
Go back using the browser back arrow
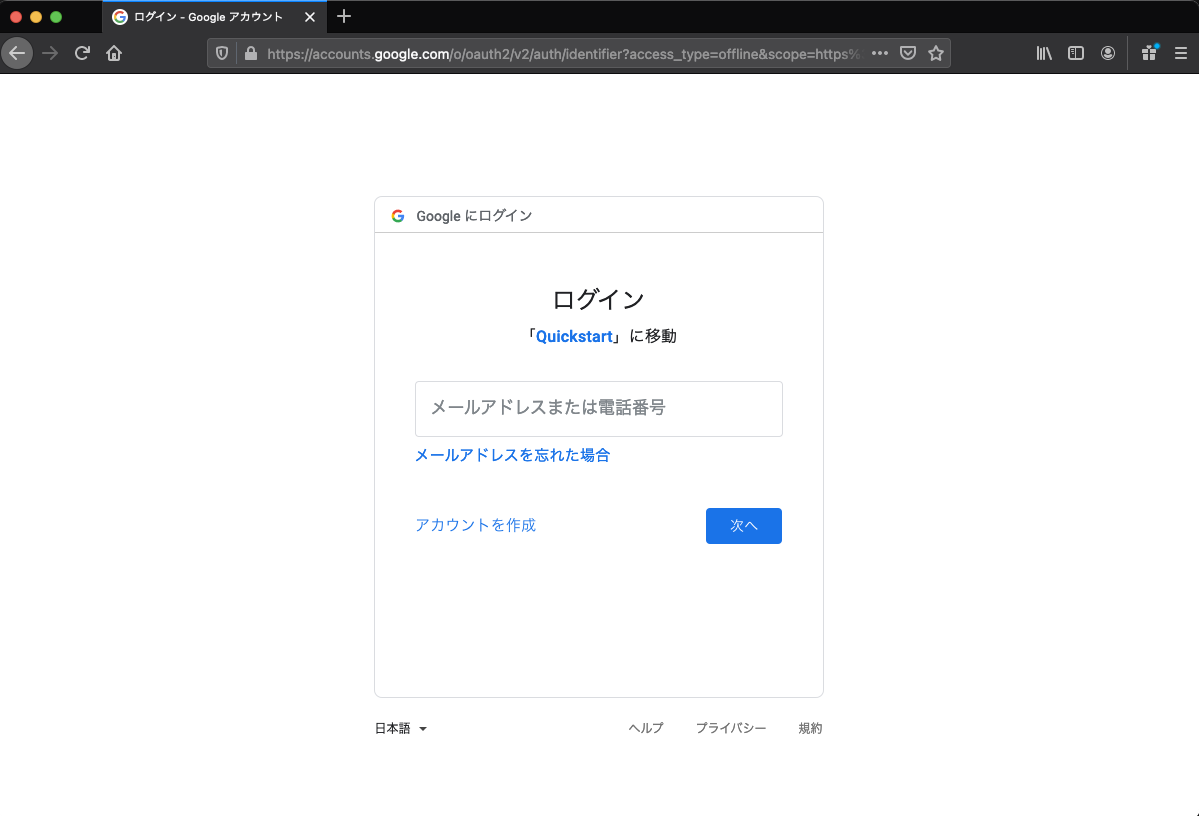tap(17, 54)
